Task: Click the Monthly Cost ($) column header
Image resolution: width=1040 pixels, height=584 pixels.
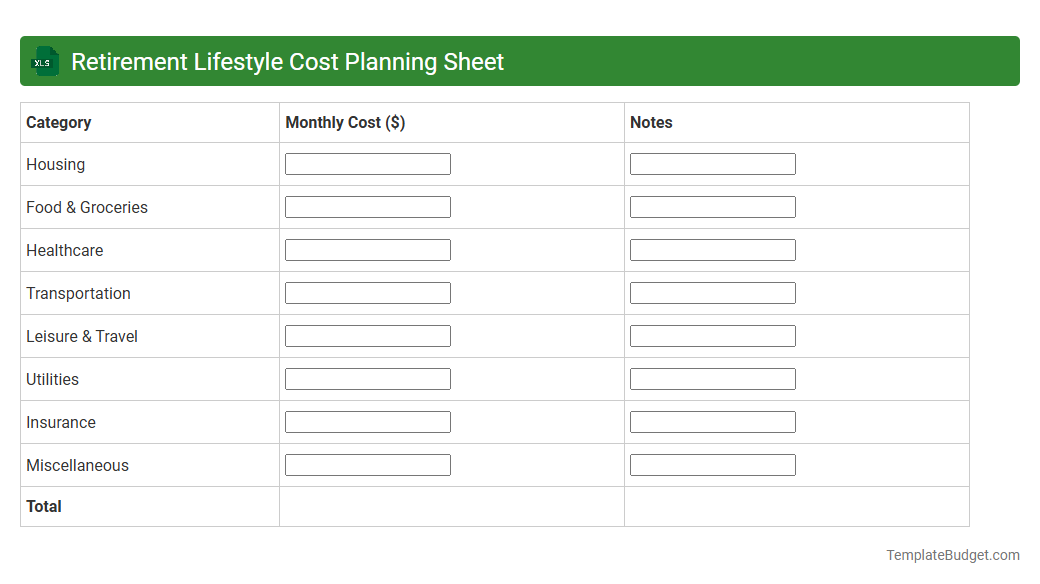Action: [344, 122]
